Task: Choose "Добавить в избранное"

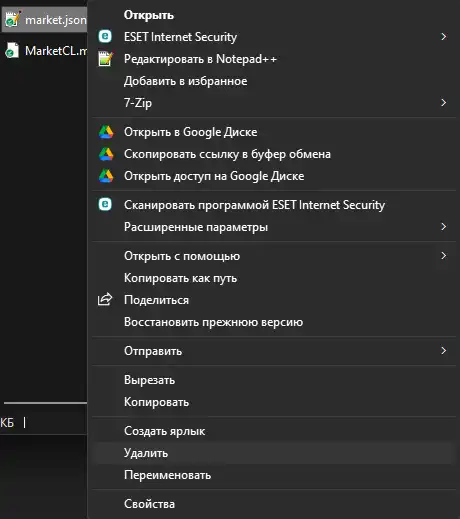Action: tap(186, 81)
